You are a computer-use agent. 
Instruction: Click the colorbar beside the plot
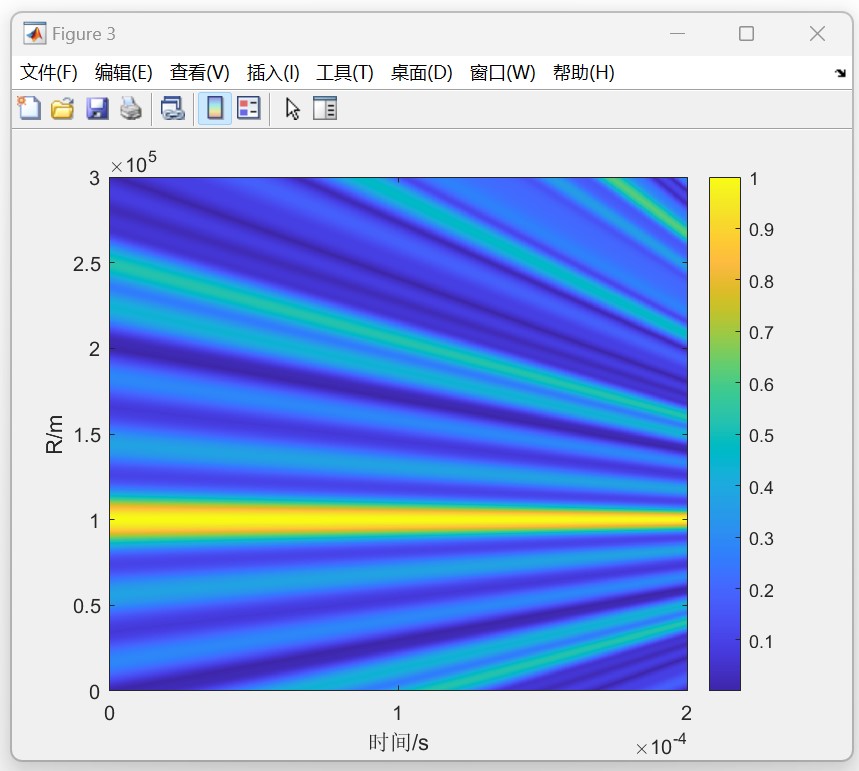pyautogui.click(x=724, y=433)
